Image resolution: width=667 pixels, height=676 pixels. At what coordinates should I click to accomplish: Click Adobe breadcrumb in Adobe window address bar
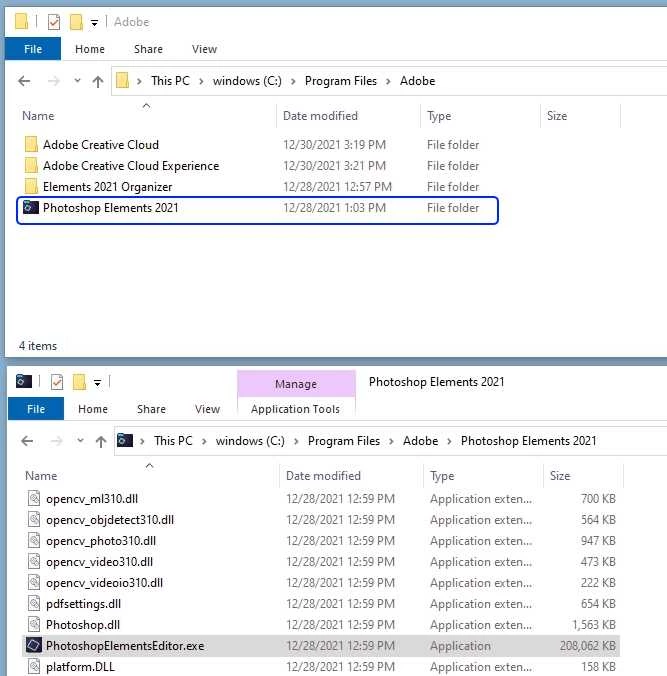(x=417, y=81)
